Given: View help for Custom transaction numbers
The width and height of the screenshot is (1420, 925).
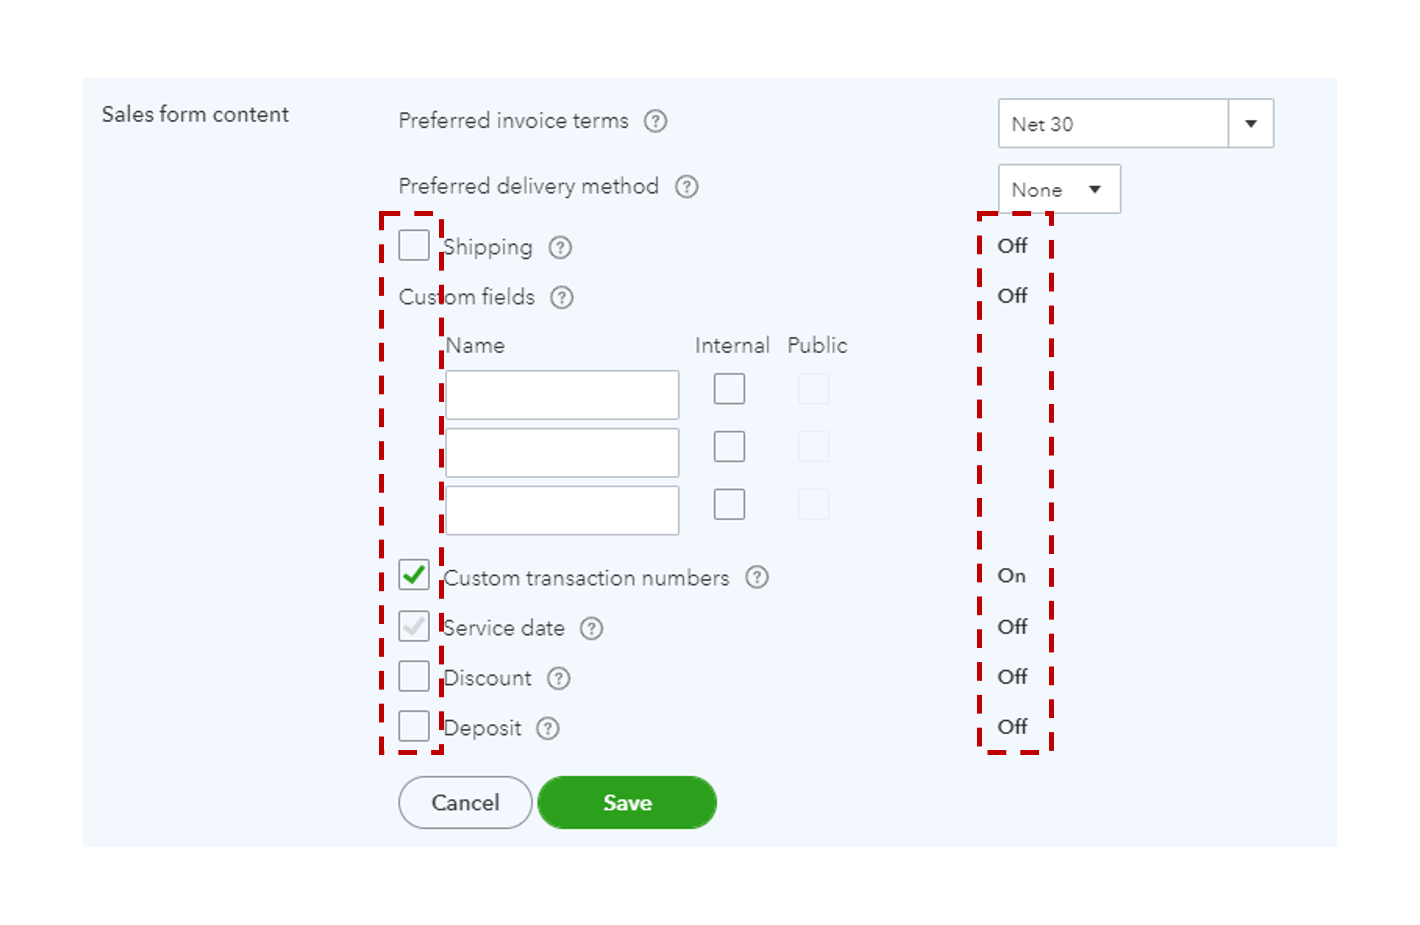Looking at the screenshot, I should 757,577.
